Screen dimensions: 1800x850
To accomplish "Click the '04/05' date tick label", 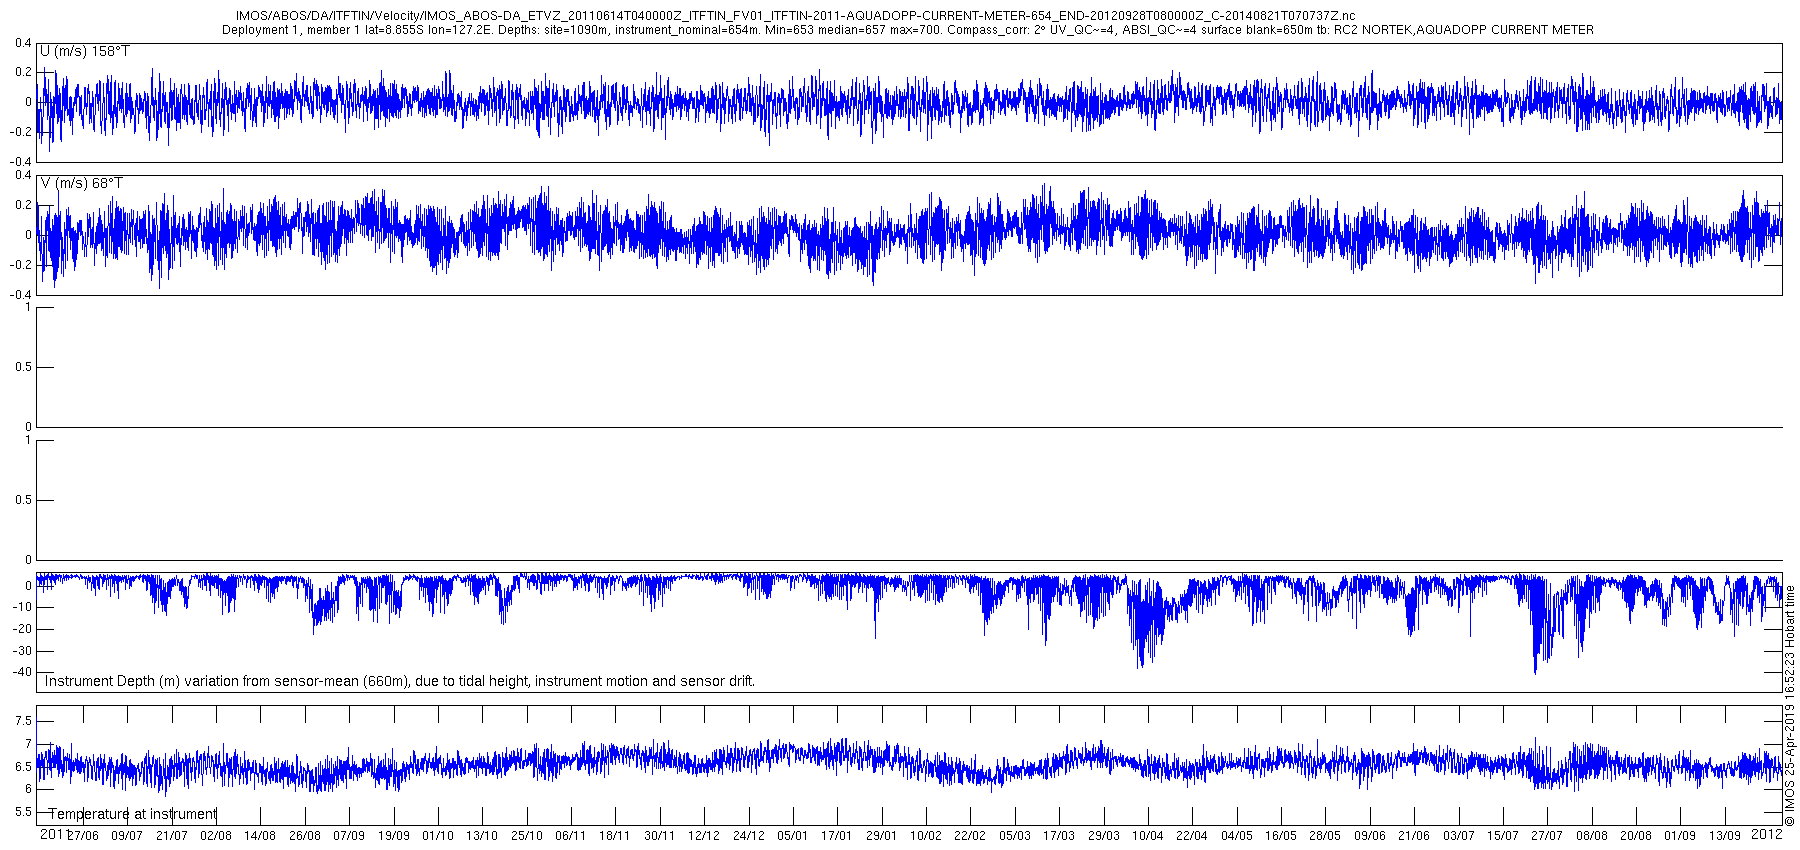I will coord(1236,836).
